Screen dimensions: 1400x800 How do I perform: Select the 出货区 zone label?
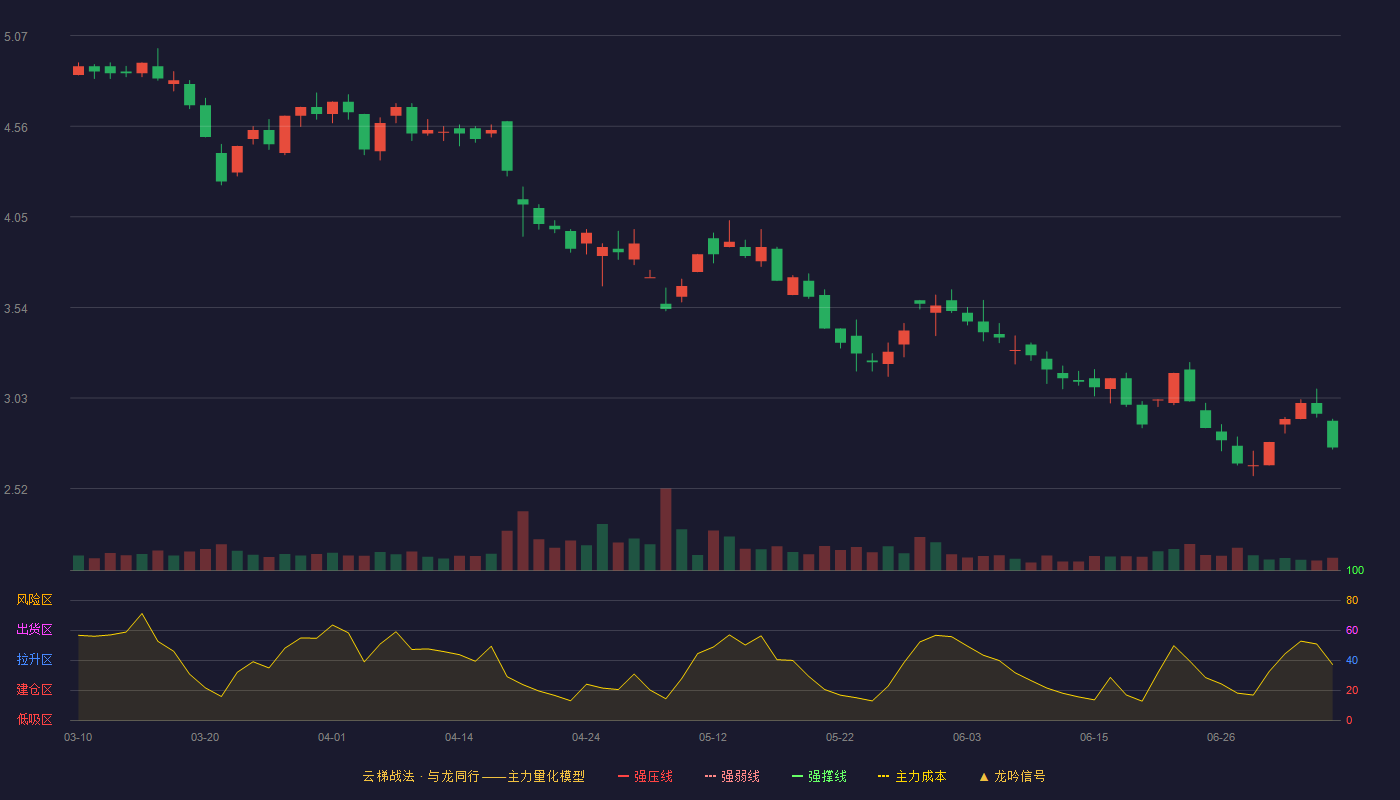point(34,630)
